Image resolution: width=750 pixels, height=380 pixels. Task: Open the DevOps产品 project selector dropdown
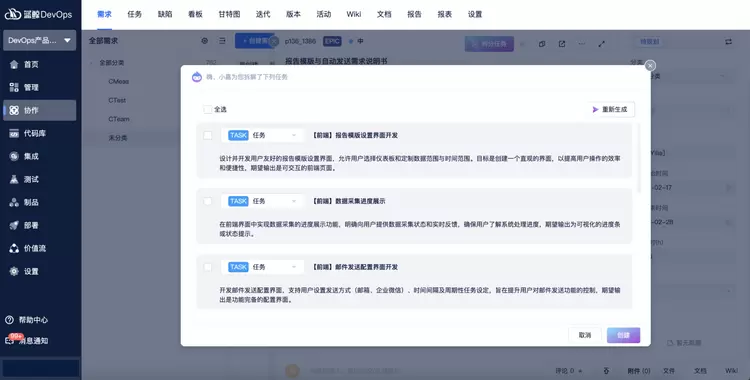tap(40, 41)
